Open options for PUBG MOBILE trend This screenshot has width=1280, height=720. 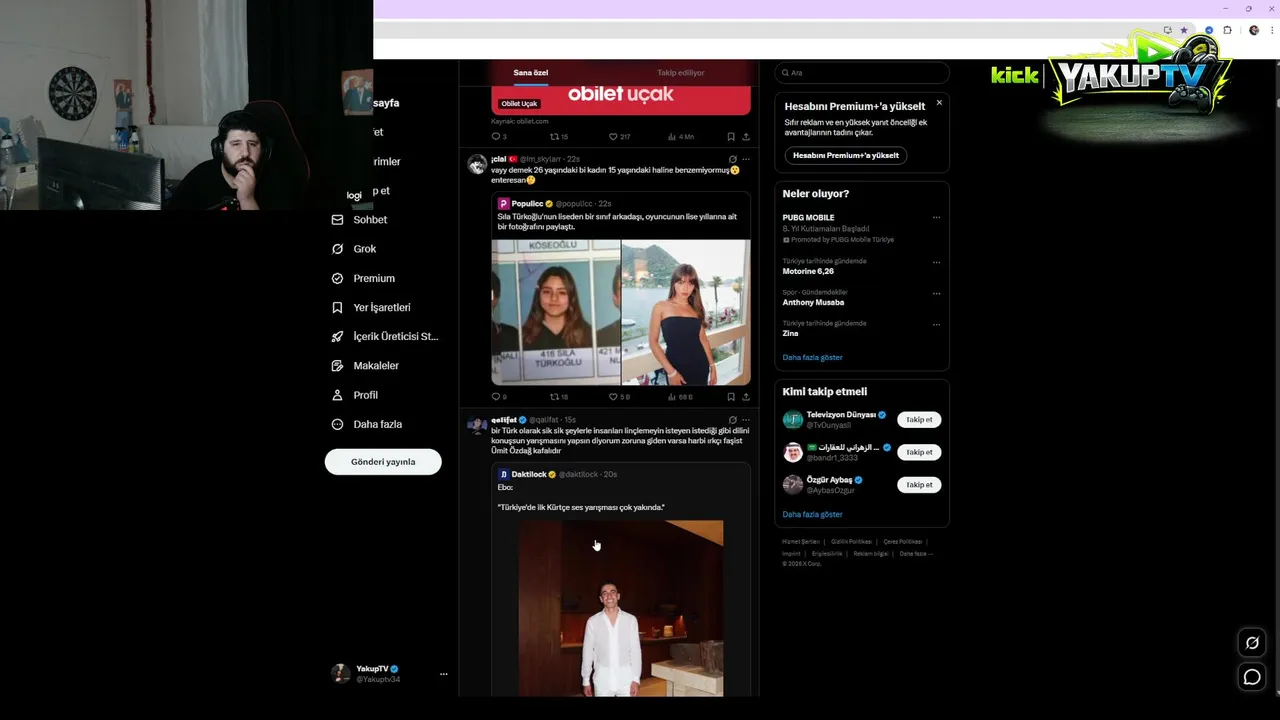coord(936,217)
